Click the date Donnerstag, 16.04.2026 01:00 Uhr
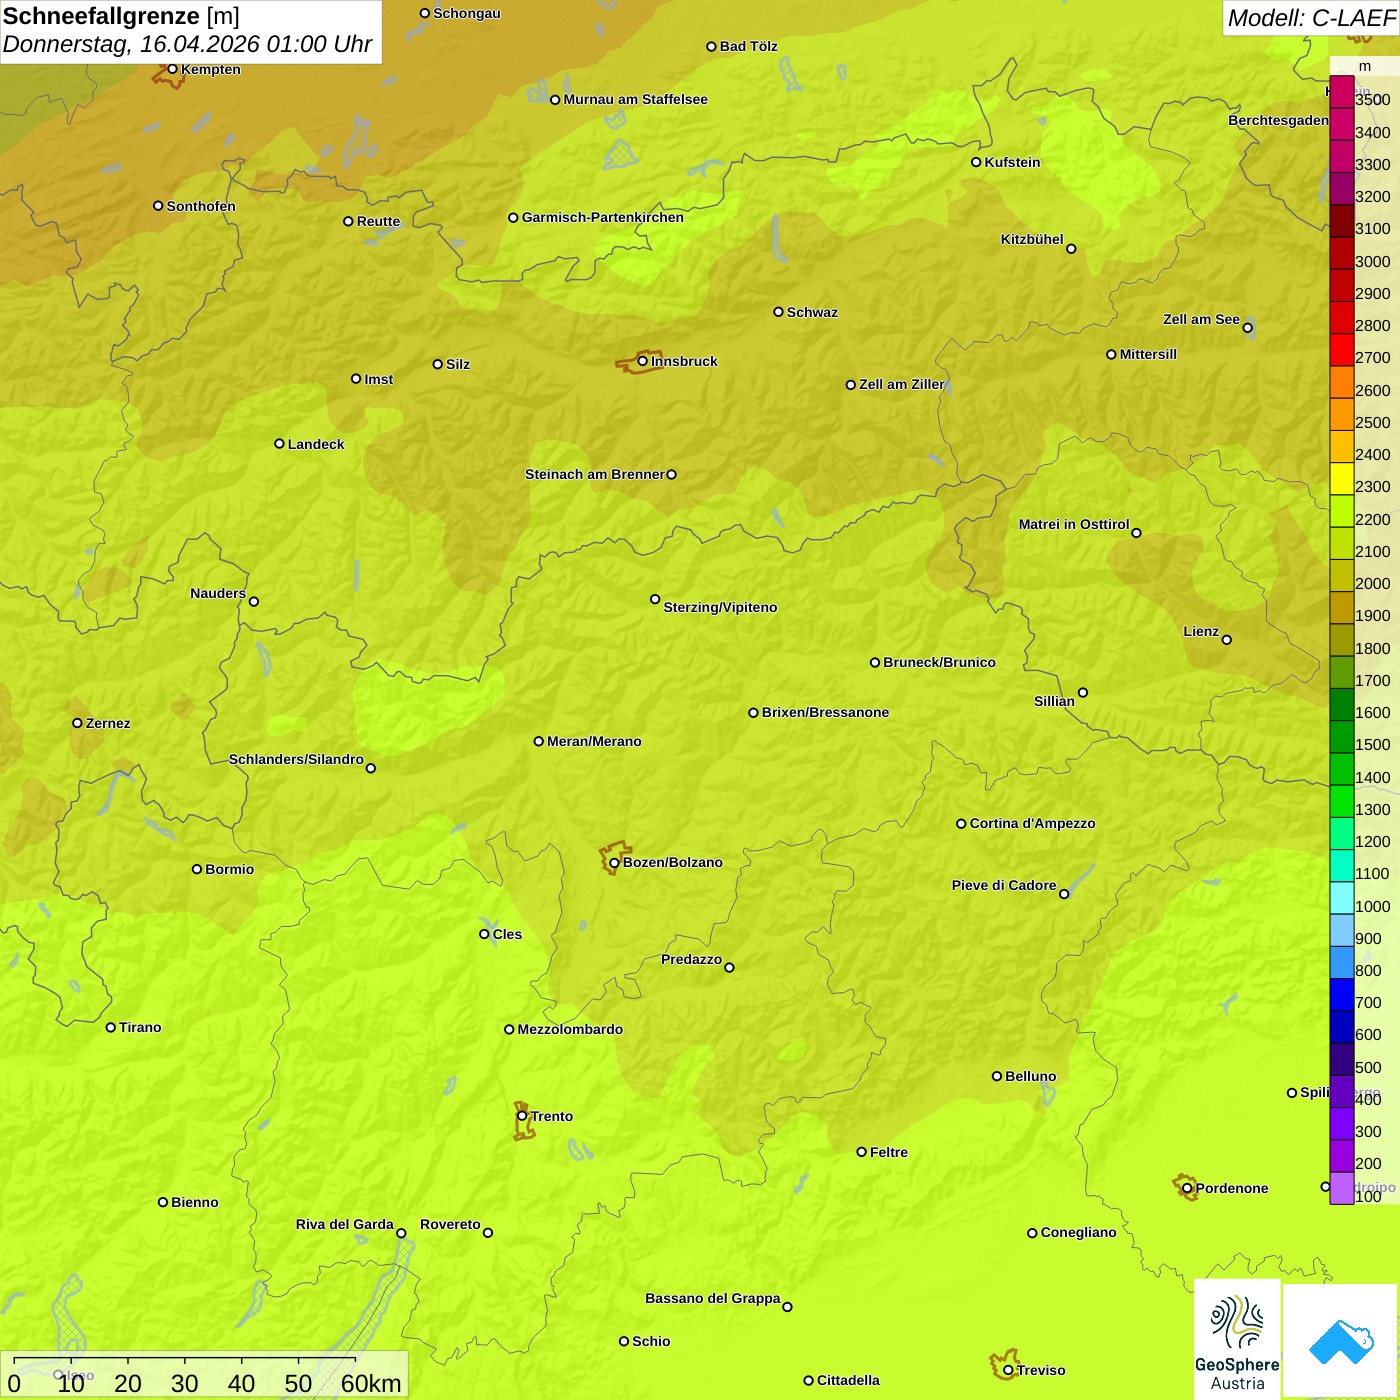 [187, 44]
